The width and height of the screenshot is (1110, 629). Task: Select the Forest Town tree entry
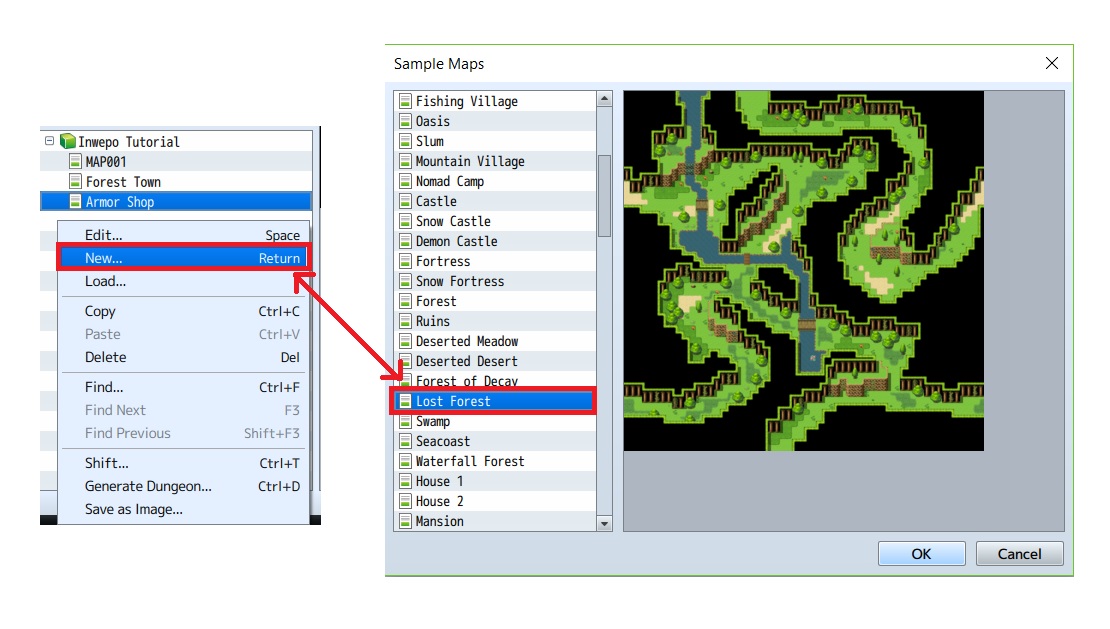click(x=176, y=182)
